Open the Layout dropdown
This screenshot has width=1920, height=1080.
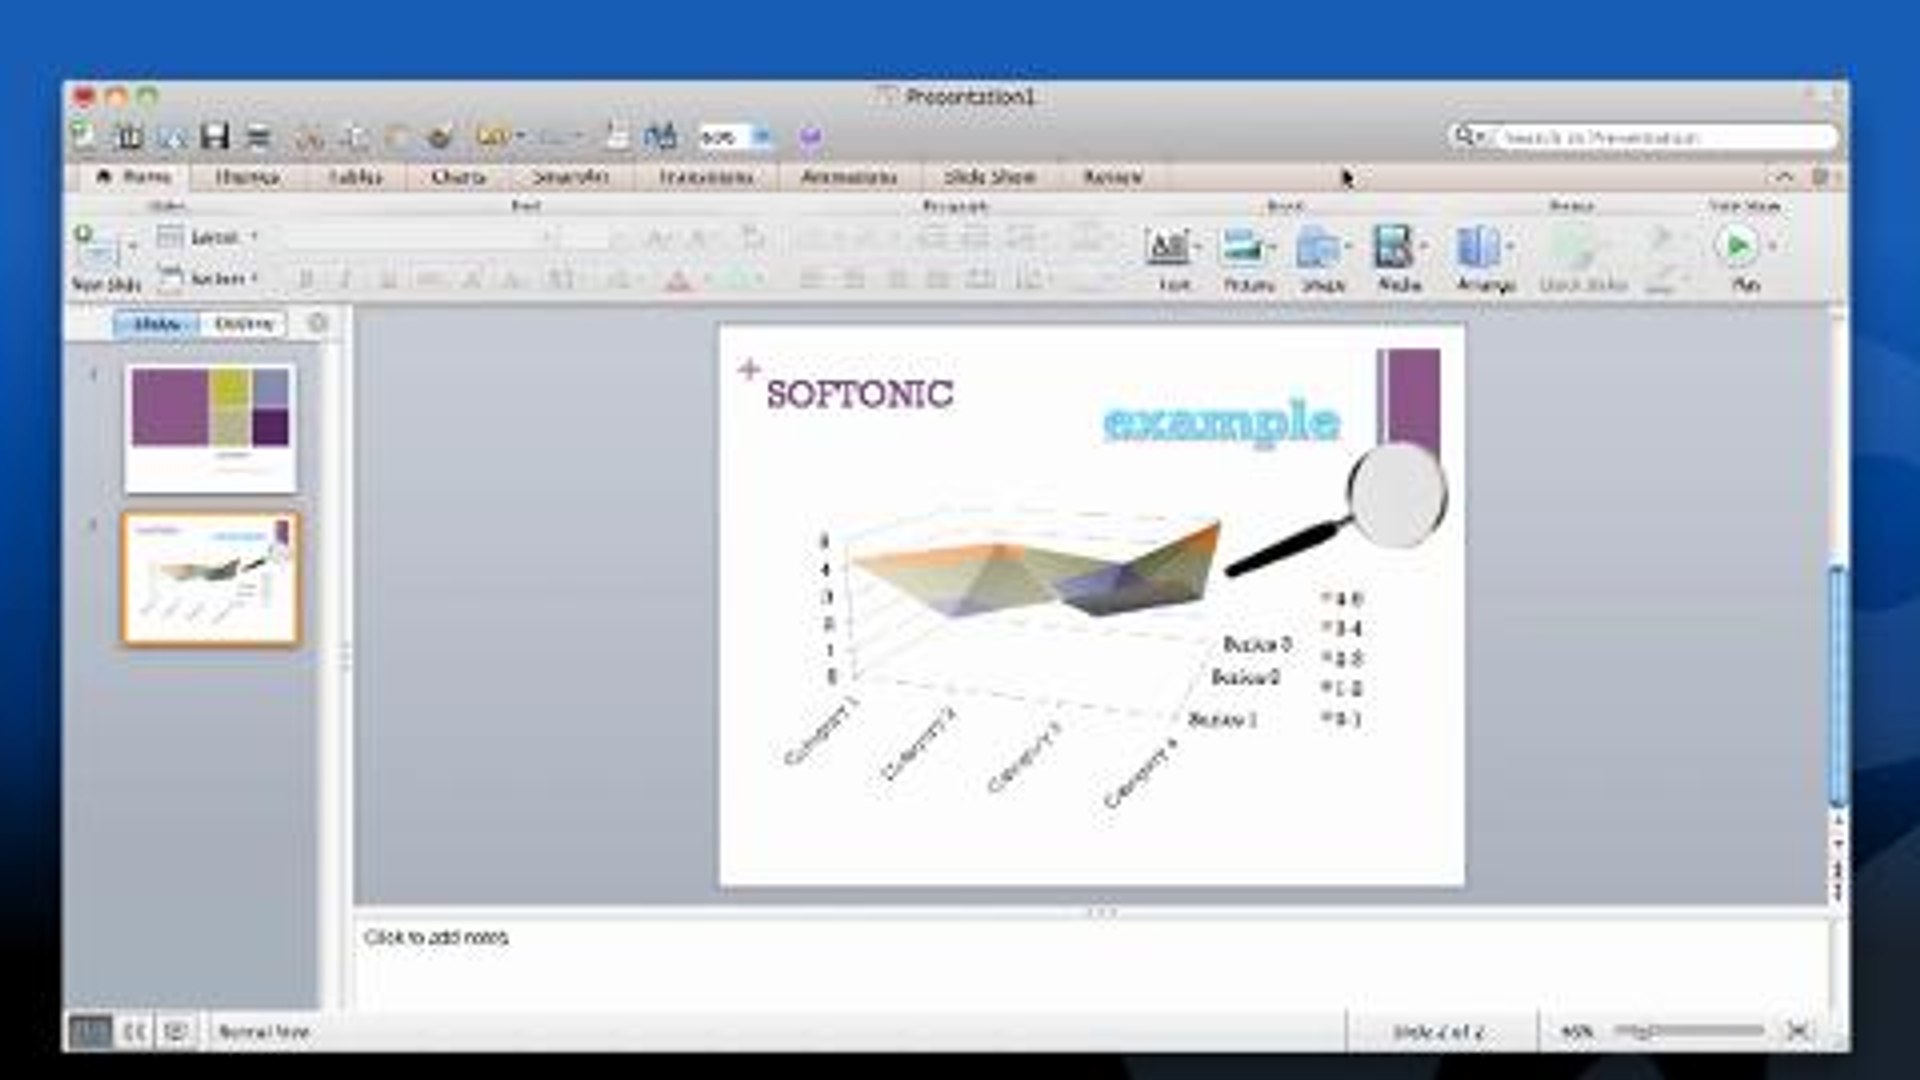213,237
